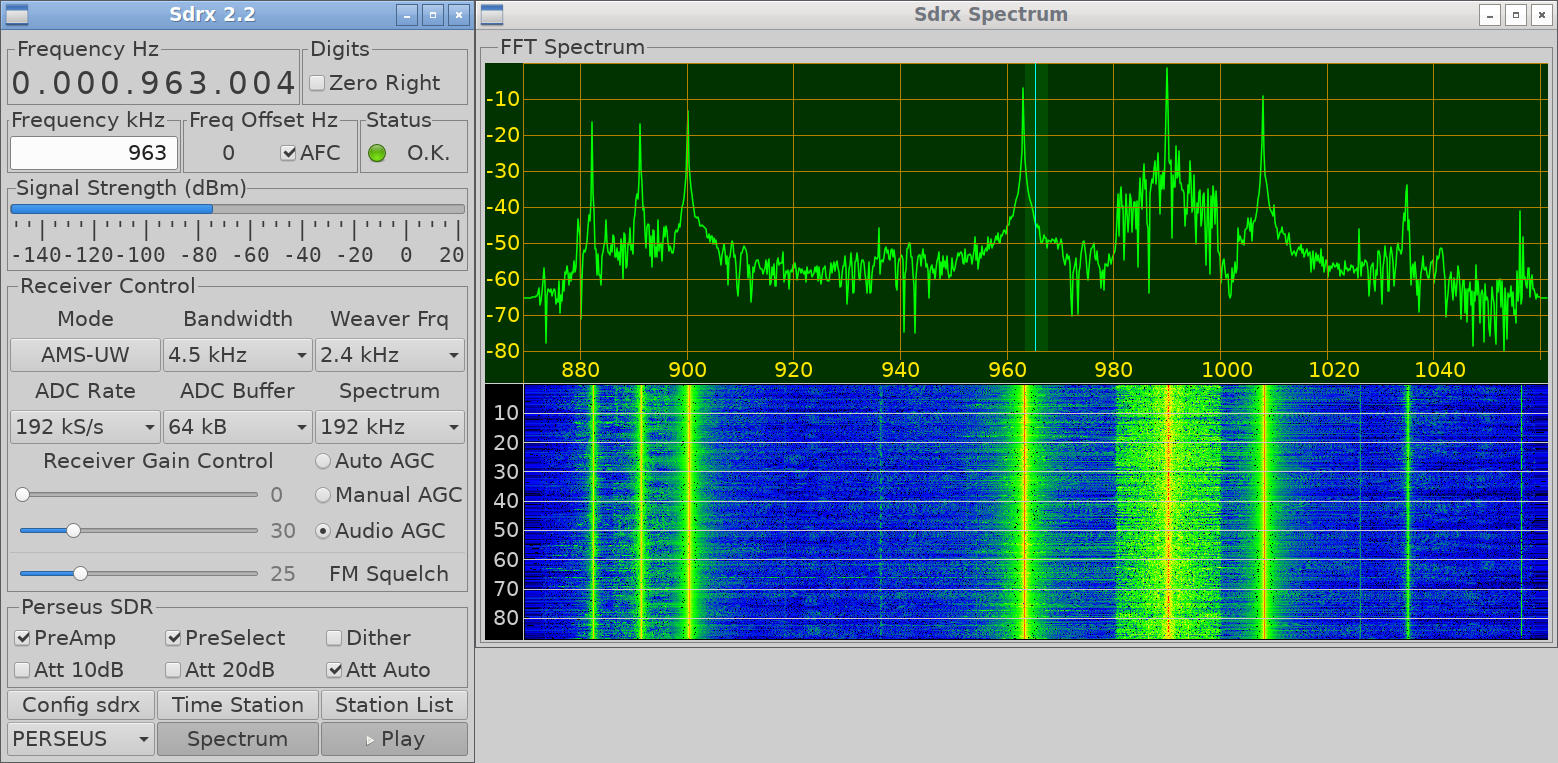Viewport: 1558px width, 763px height.
Task: Click the Perseus SDR group label
Action: 87,607
